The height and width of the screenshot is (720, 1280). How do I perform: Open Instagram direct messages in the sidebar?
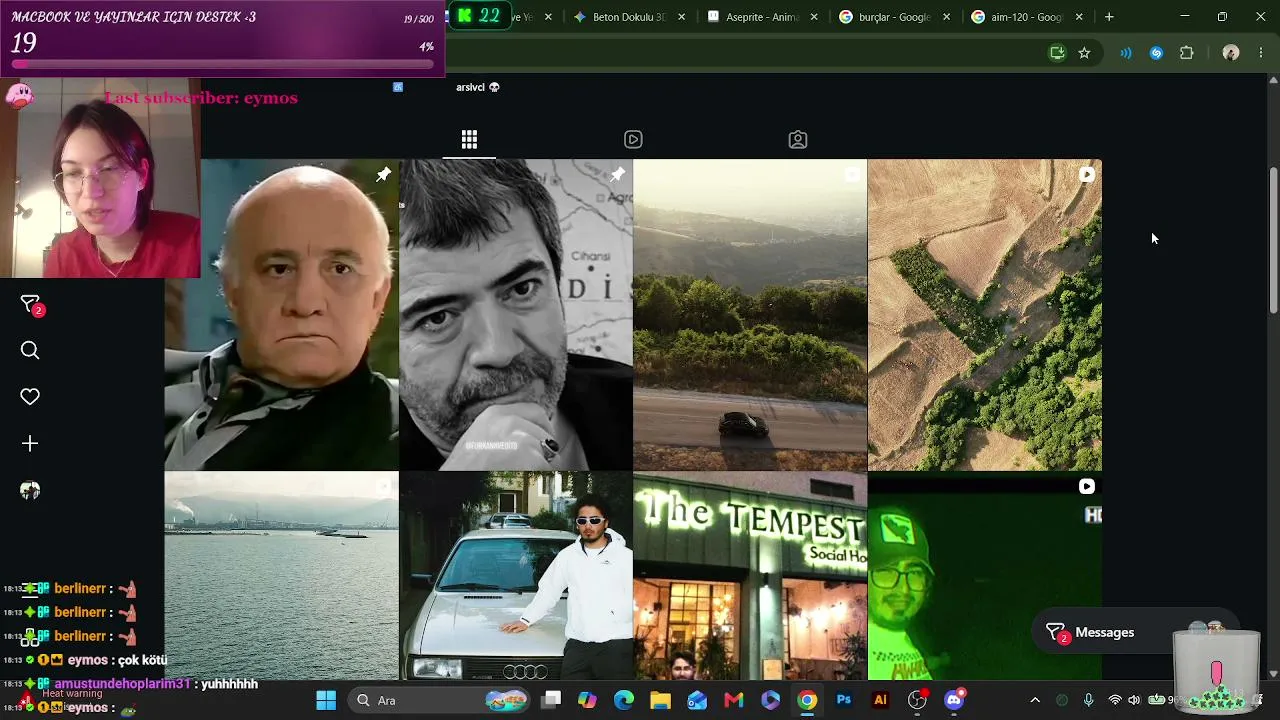point(30,304)
